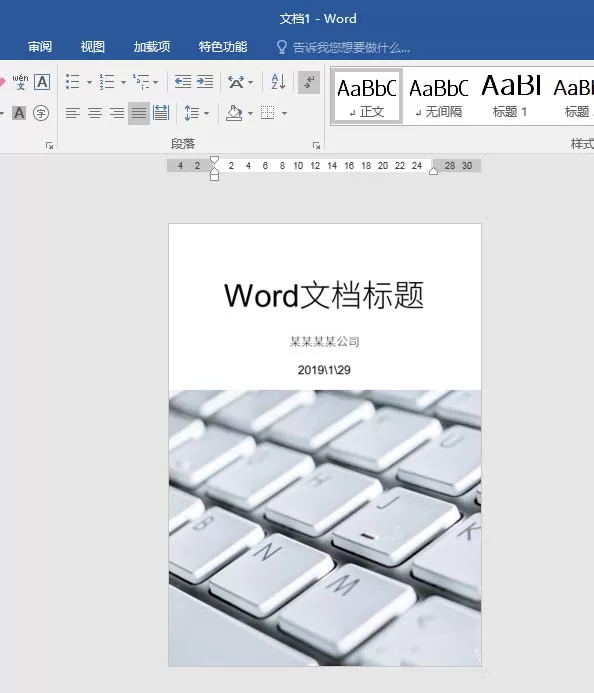Open the shading color dropdown arrow
The width and height of the screenshot is (594, 693).
(x=250, y=114)
